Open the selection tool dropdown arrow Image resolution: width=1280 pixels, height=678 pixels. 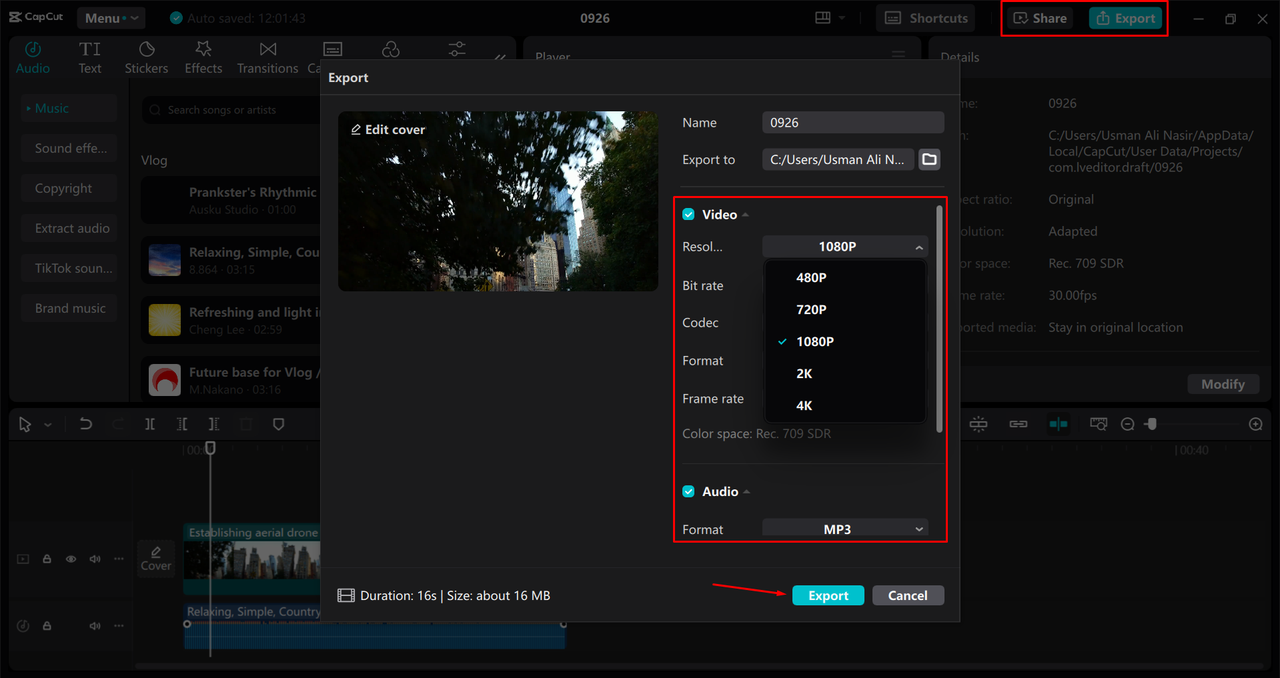[47, 425]
